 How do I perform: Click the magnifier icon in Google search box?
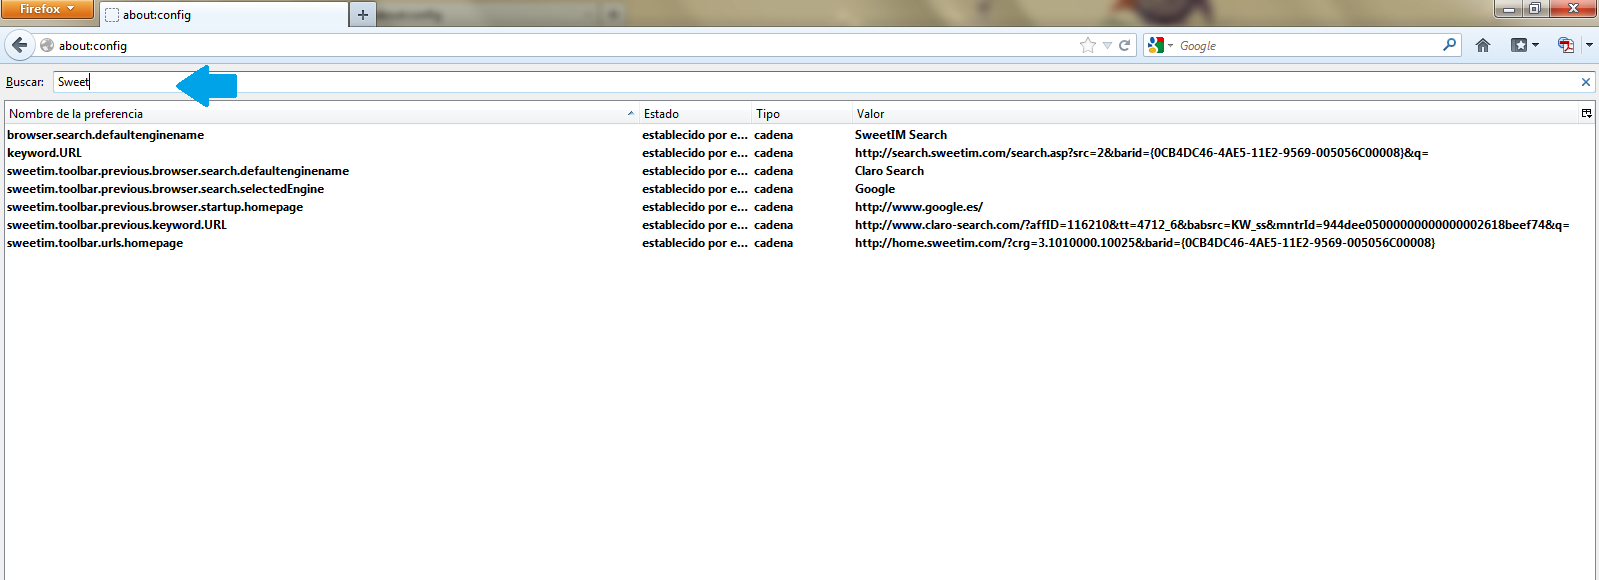[x=1449, y=45]
